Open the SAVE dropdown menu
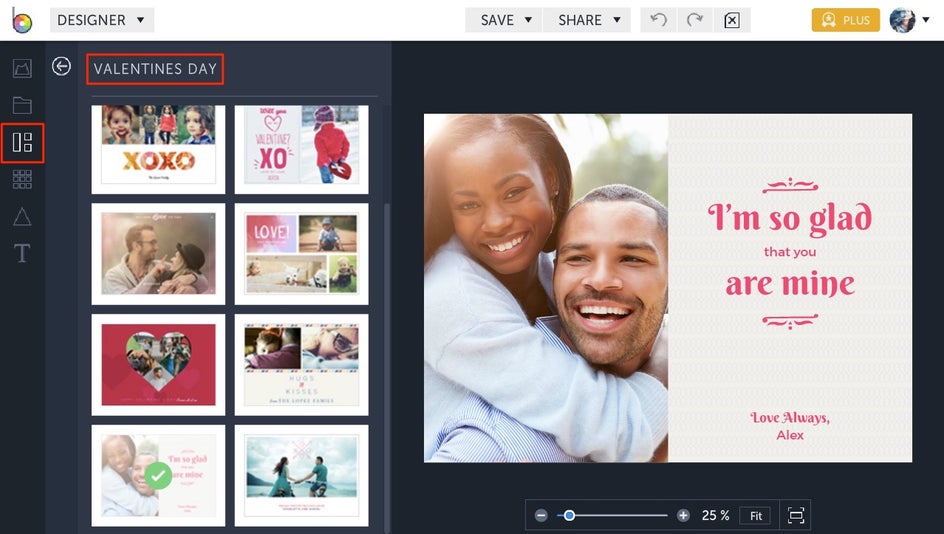The height and width of the screenshot is (534, 944). [x=504, y=20]
